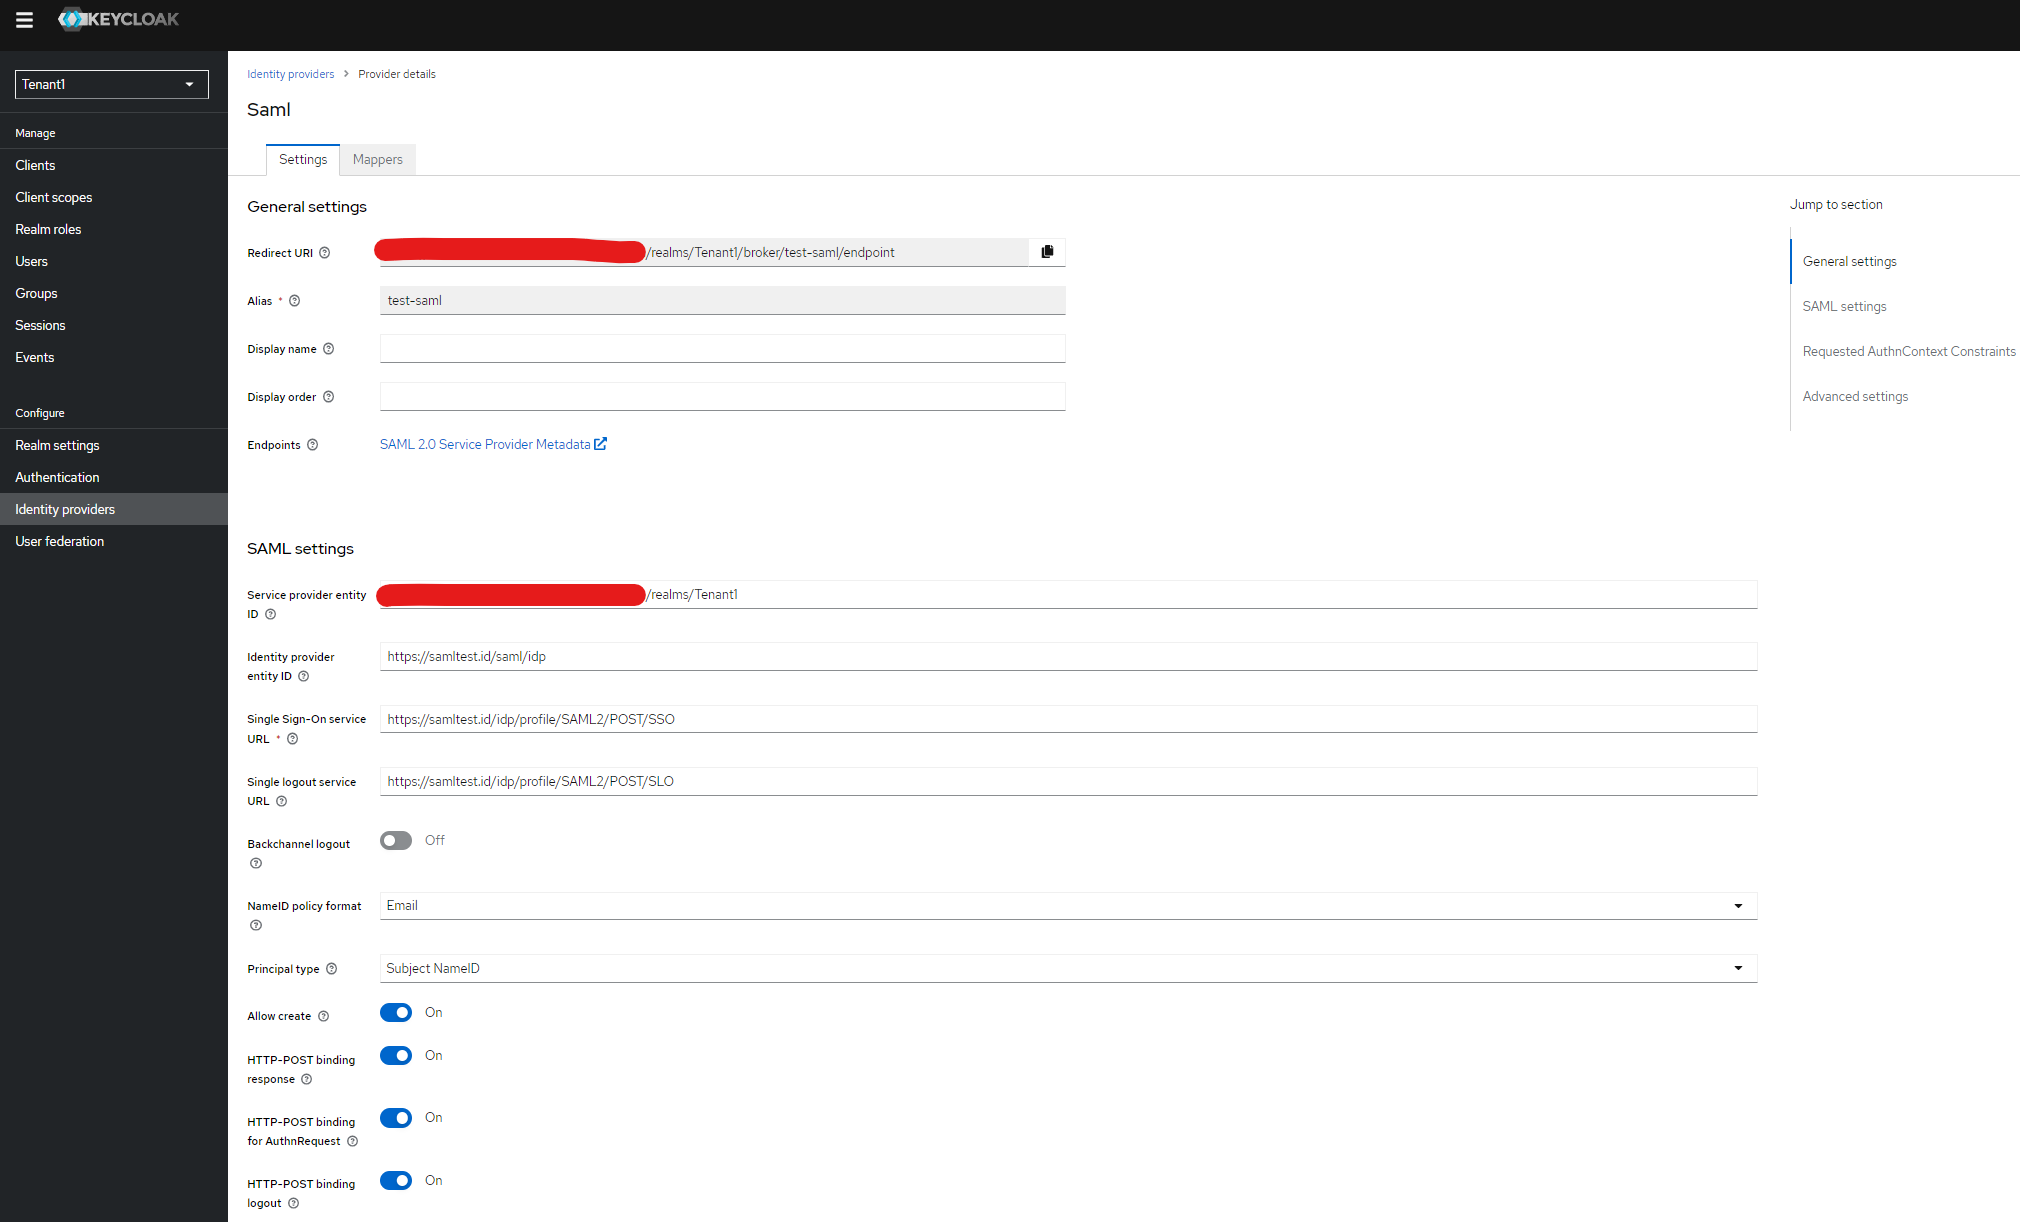The height and width of the screenshot is (1222, 2020).
Task: Open the hamburger navigation menu
Action: 24,19
